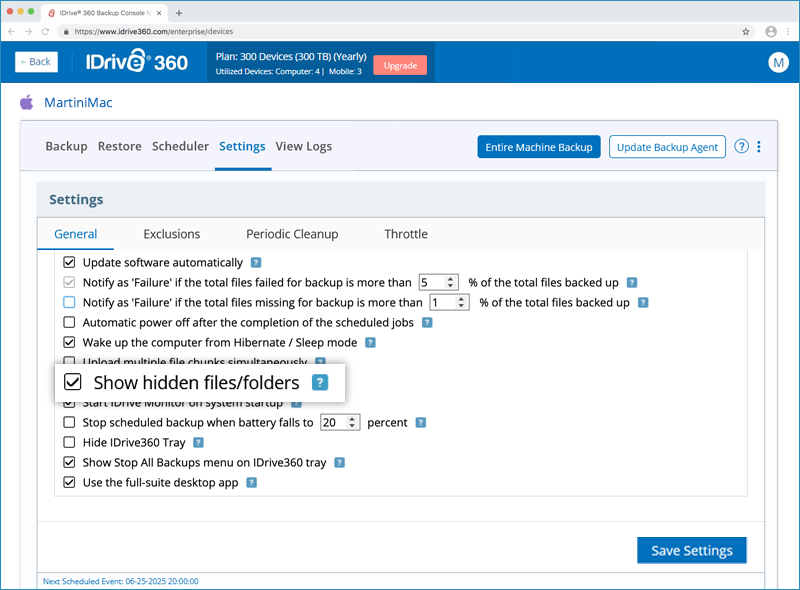
Task: Click the Next Scheduled Event text
Action: pos(121,581)
